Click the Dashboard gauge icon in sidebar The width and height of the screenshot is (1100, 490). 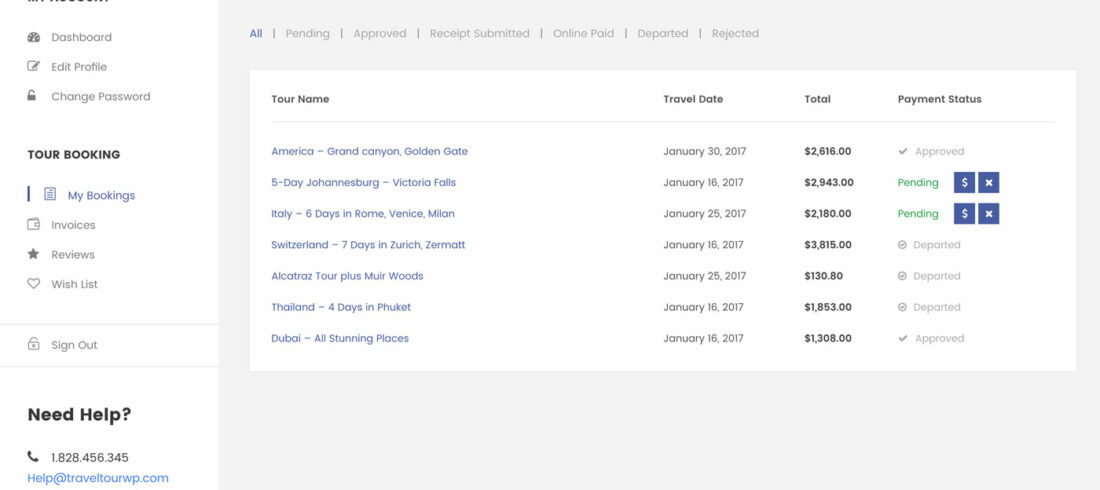33,37
